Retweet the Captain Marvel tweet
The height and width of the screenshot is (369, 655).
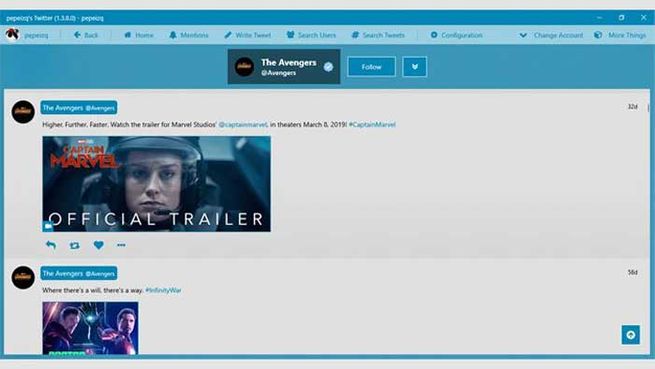tap(75, 245)
